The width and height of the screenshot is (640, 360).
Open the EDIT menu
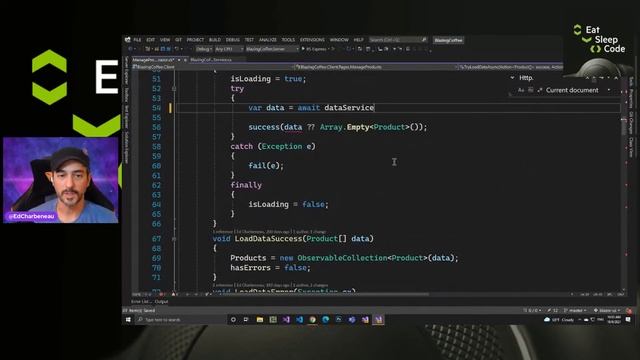[x=151, y=40]
